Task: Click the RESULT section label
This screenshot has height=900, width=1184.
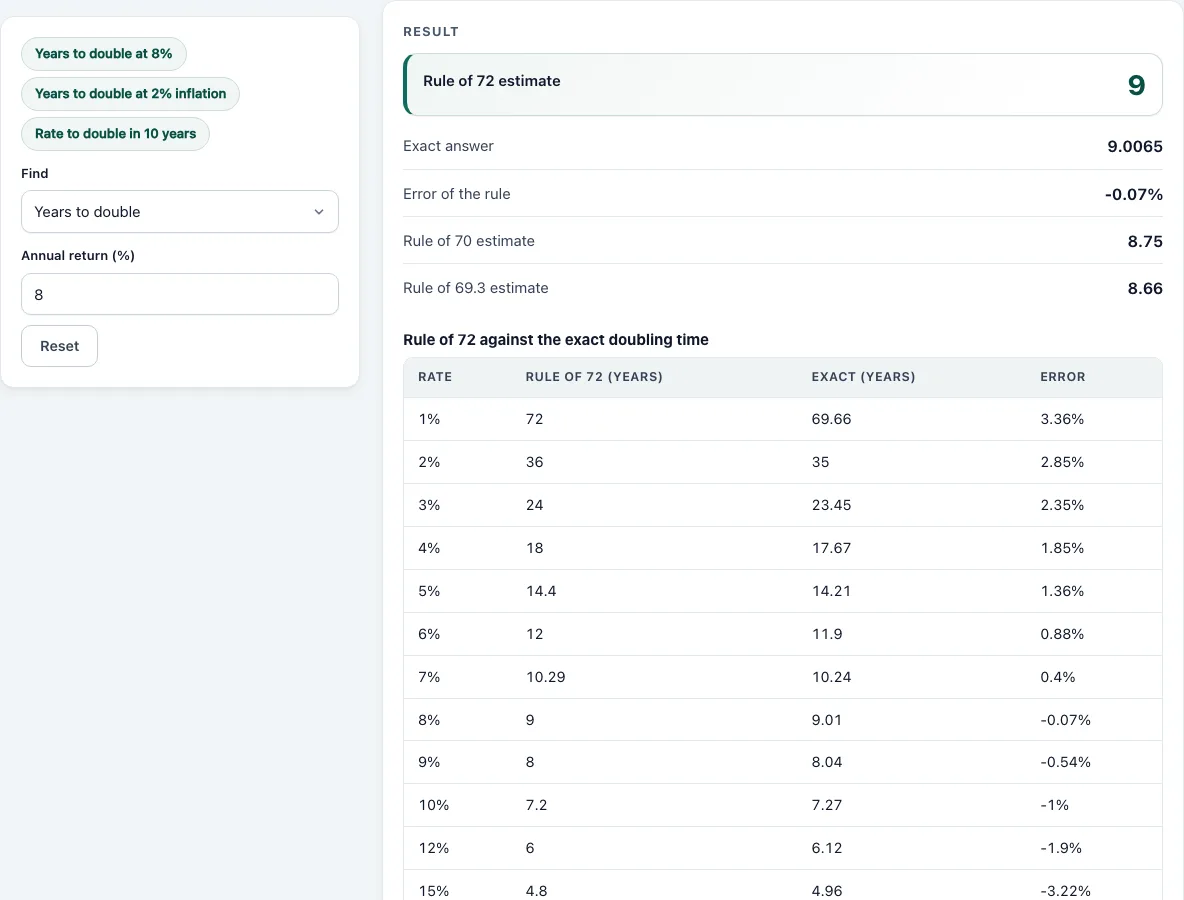Action: pos(430,32)
